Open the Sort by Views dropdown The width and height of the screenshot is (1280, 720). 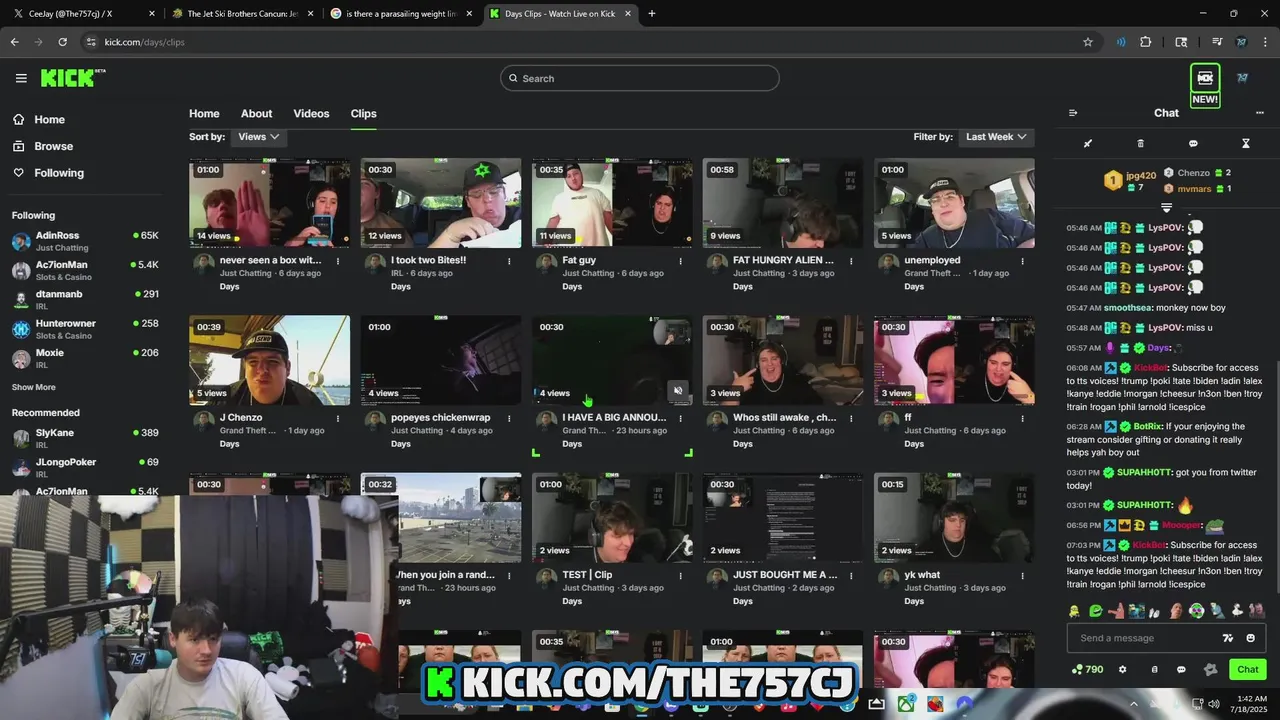click(x=258, y=137)
